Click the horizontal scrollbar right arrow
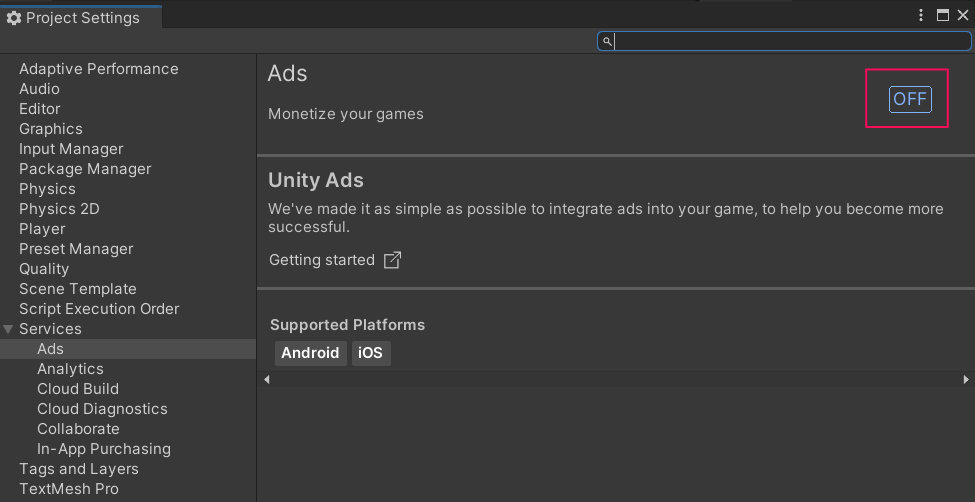Viewport: 975px width, 502px height. pyautogui.click(x=966, y=379)
